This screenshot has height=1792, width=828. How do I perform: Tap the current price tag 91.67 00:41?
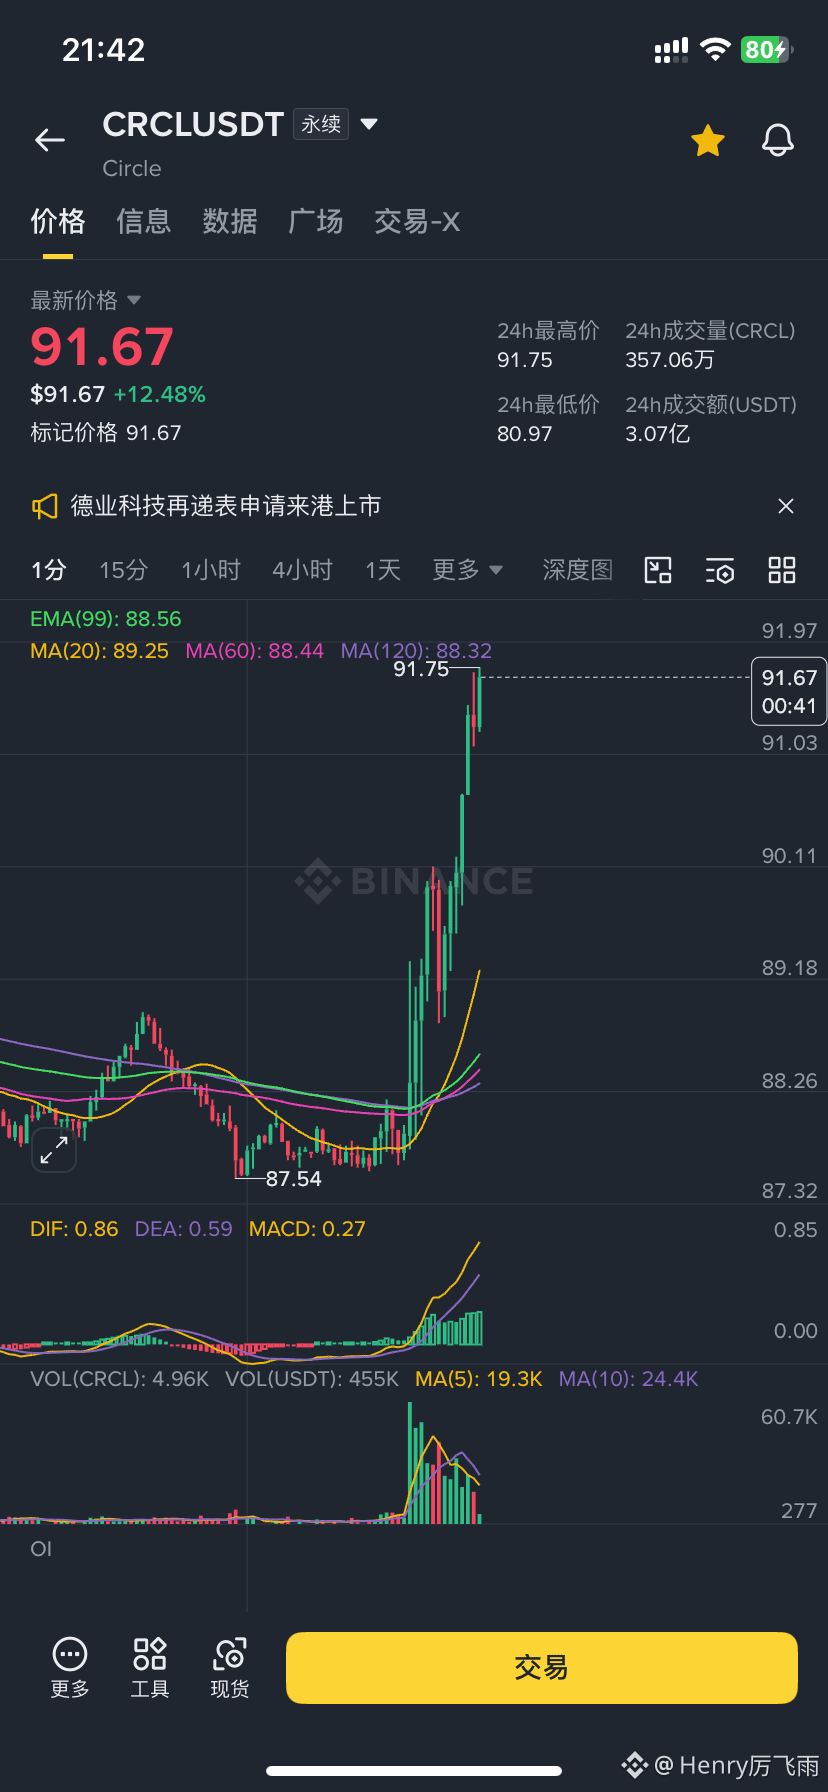[789, 691]
